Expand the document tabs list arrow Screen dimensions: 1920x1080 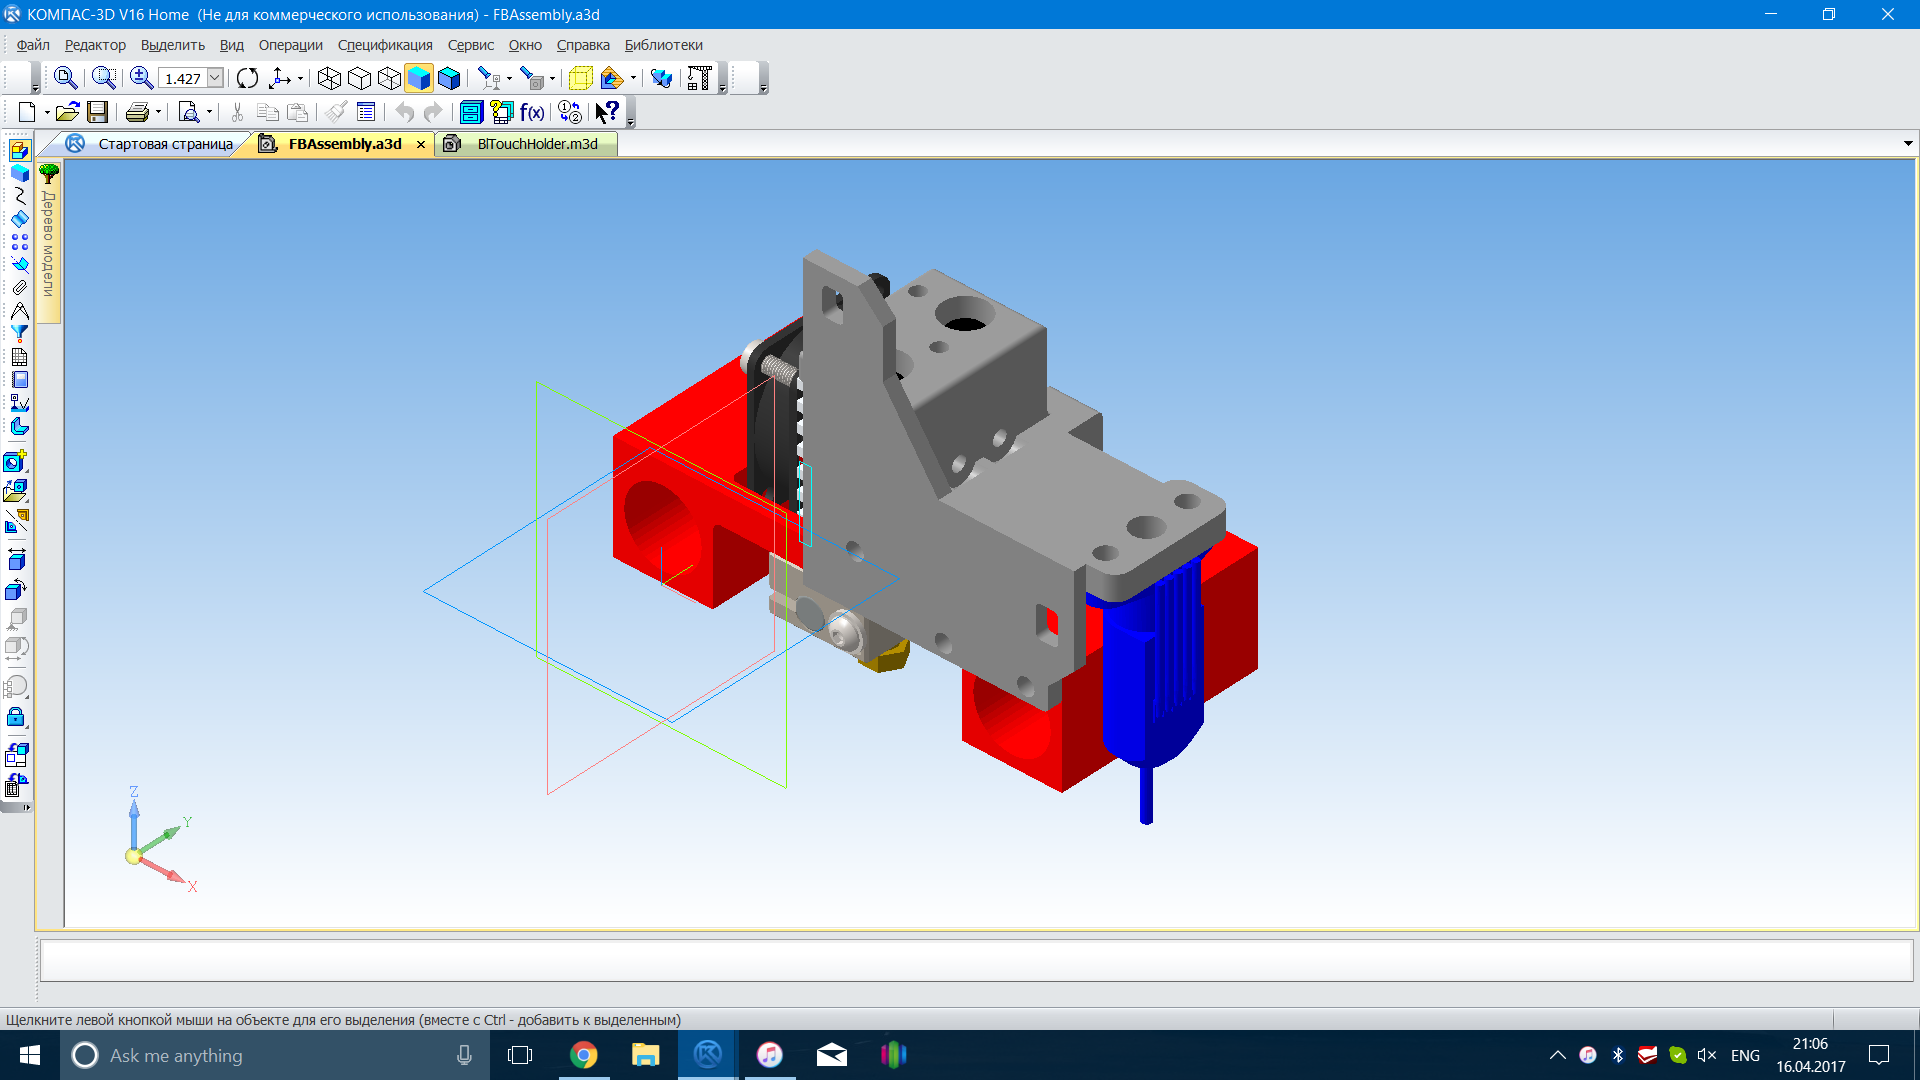pos(1908,144)
